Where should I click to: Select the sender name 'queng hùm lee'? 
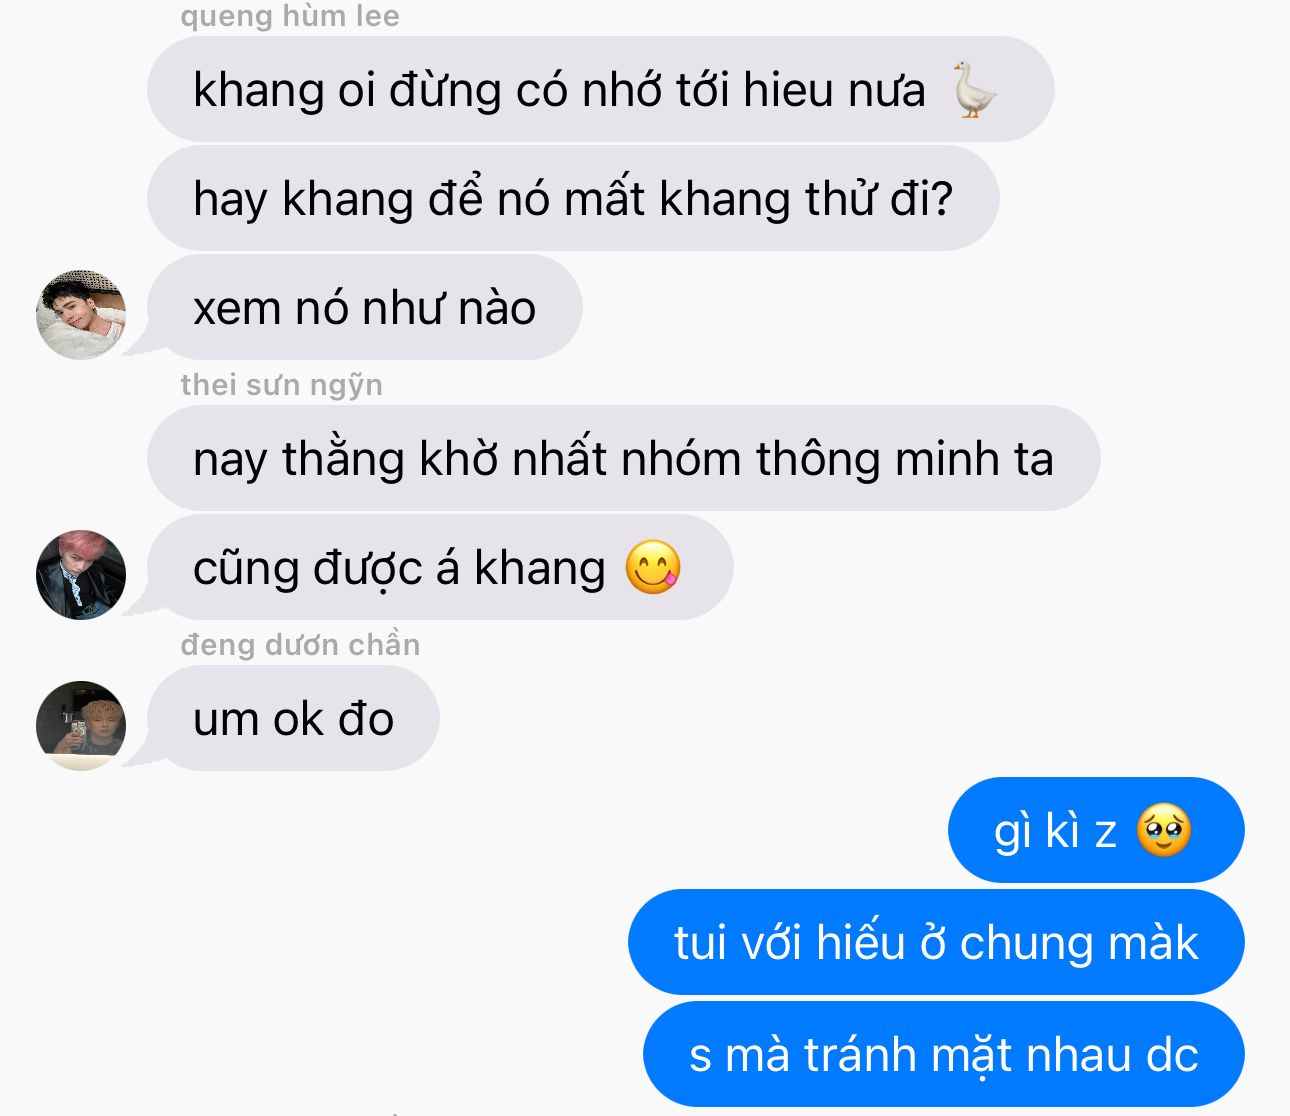pos(290,16)
